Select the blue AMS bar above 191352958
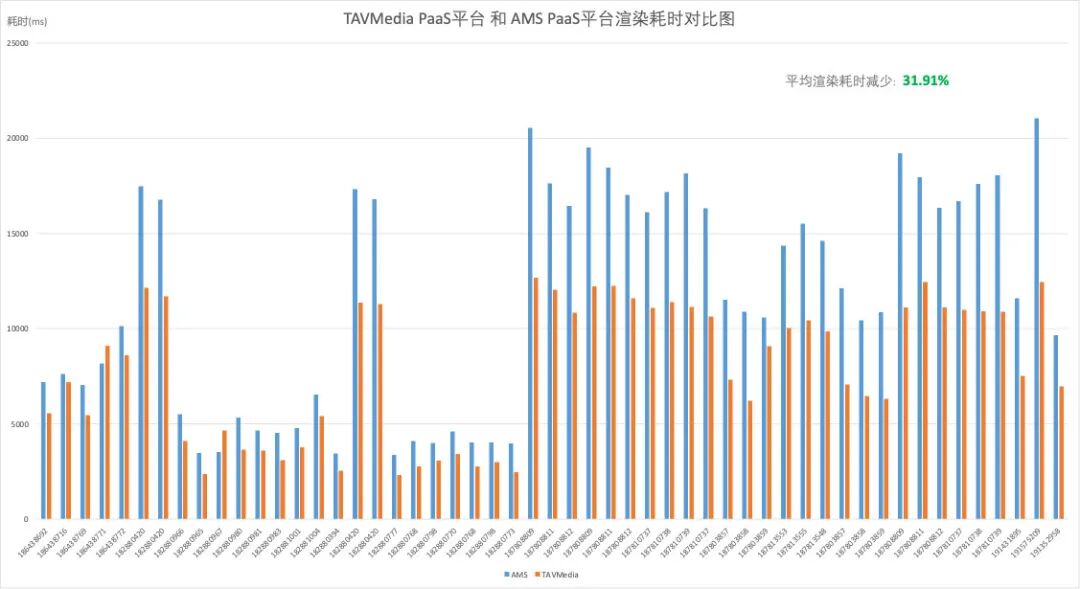 click(x=1056, y=427)
